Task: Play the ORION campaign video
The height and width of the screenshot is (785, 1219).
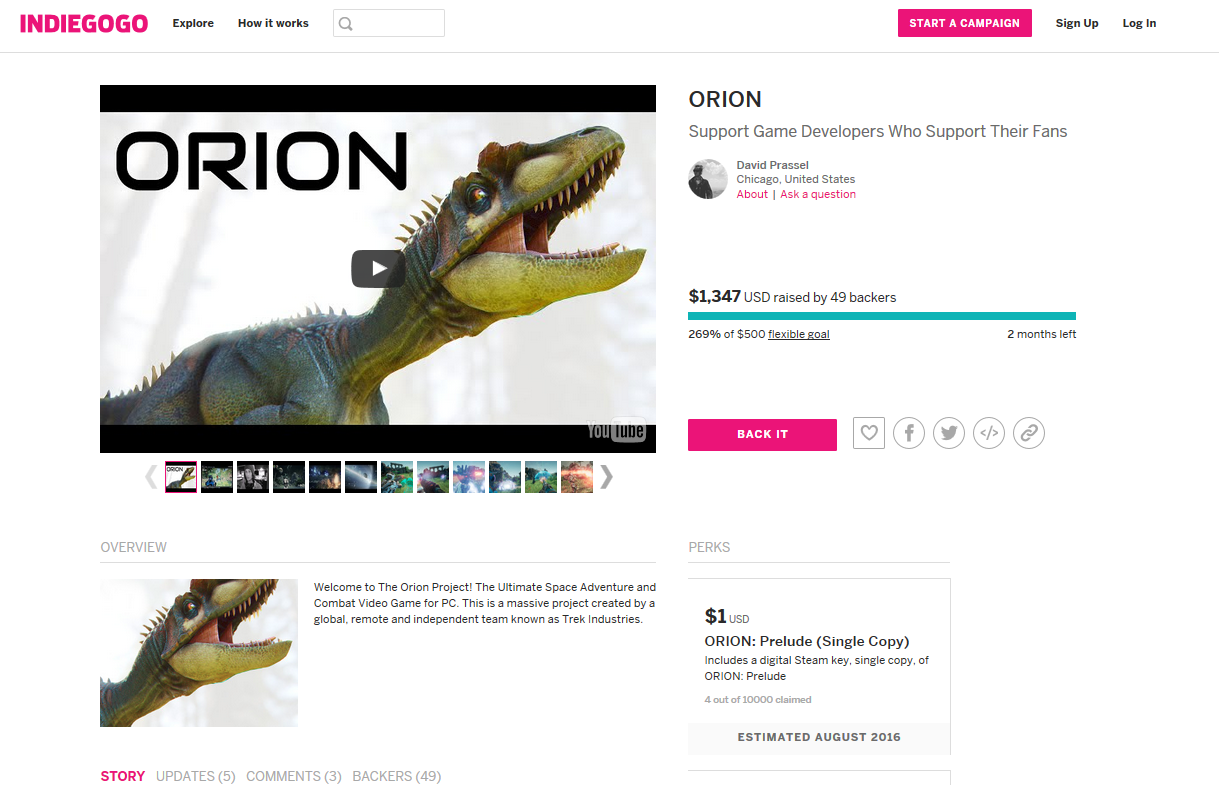Action: (378, 268)
